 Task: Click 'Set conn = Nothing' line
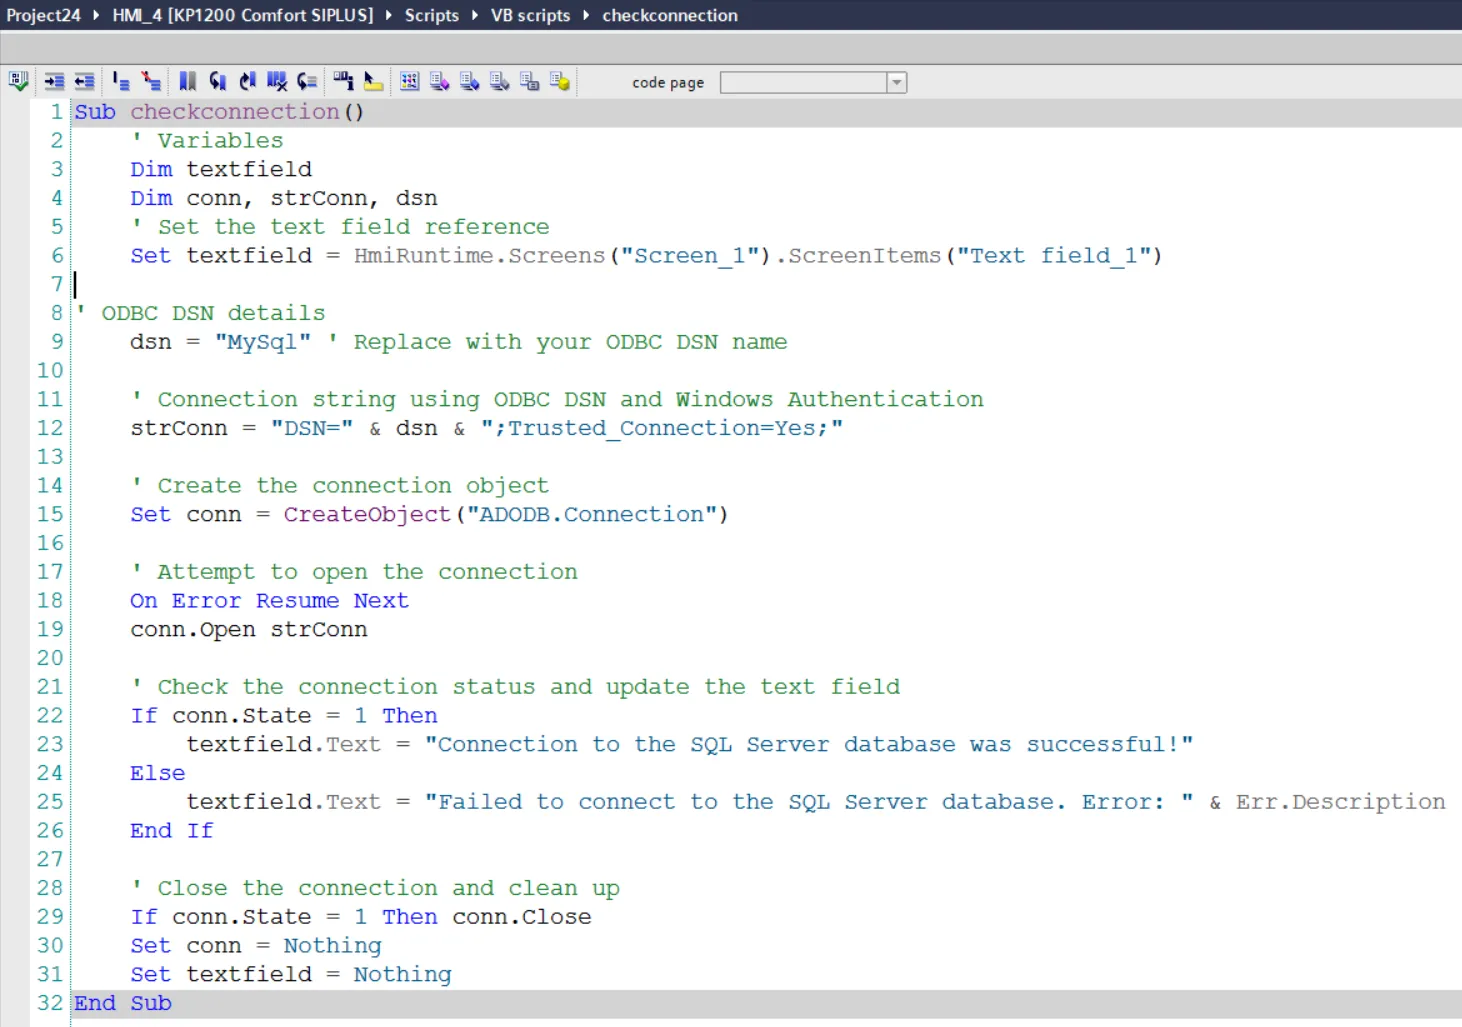click(x=256, y=946)
